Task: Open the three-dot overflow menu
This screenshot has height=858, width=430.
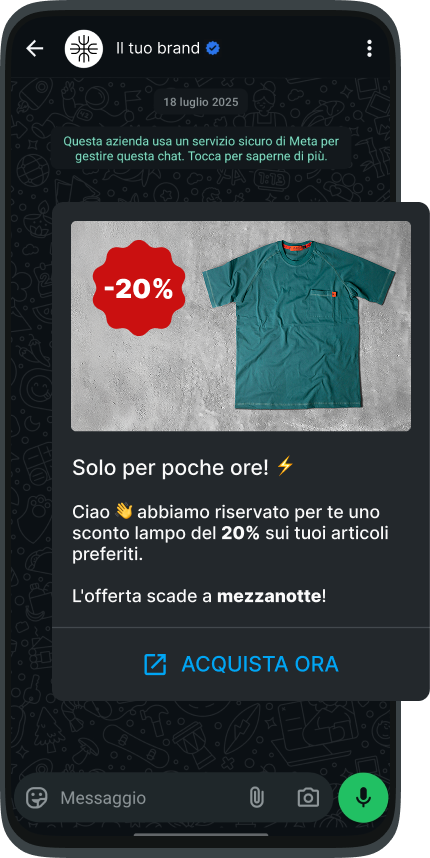Action: tap(369, 49)
